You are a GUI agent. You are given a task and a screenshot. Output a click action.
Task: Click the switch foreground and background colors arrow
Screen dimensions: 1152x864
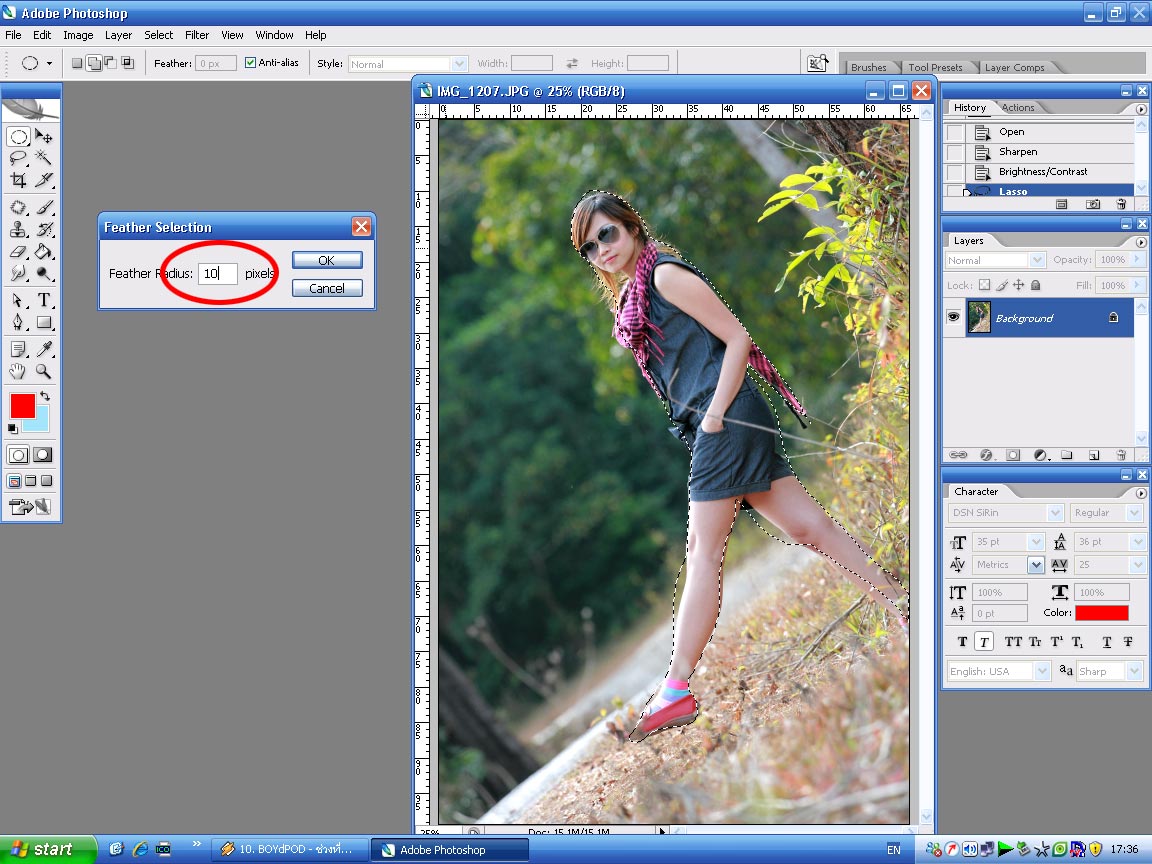point(45,396)
